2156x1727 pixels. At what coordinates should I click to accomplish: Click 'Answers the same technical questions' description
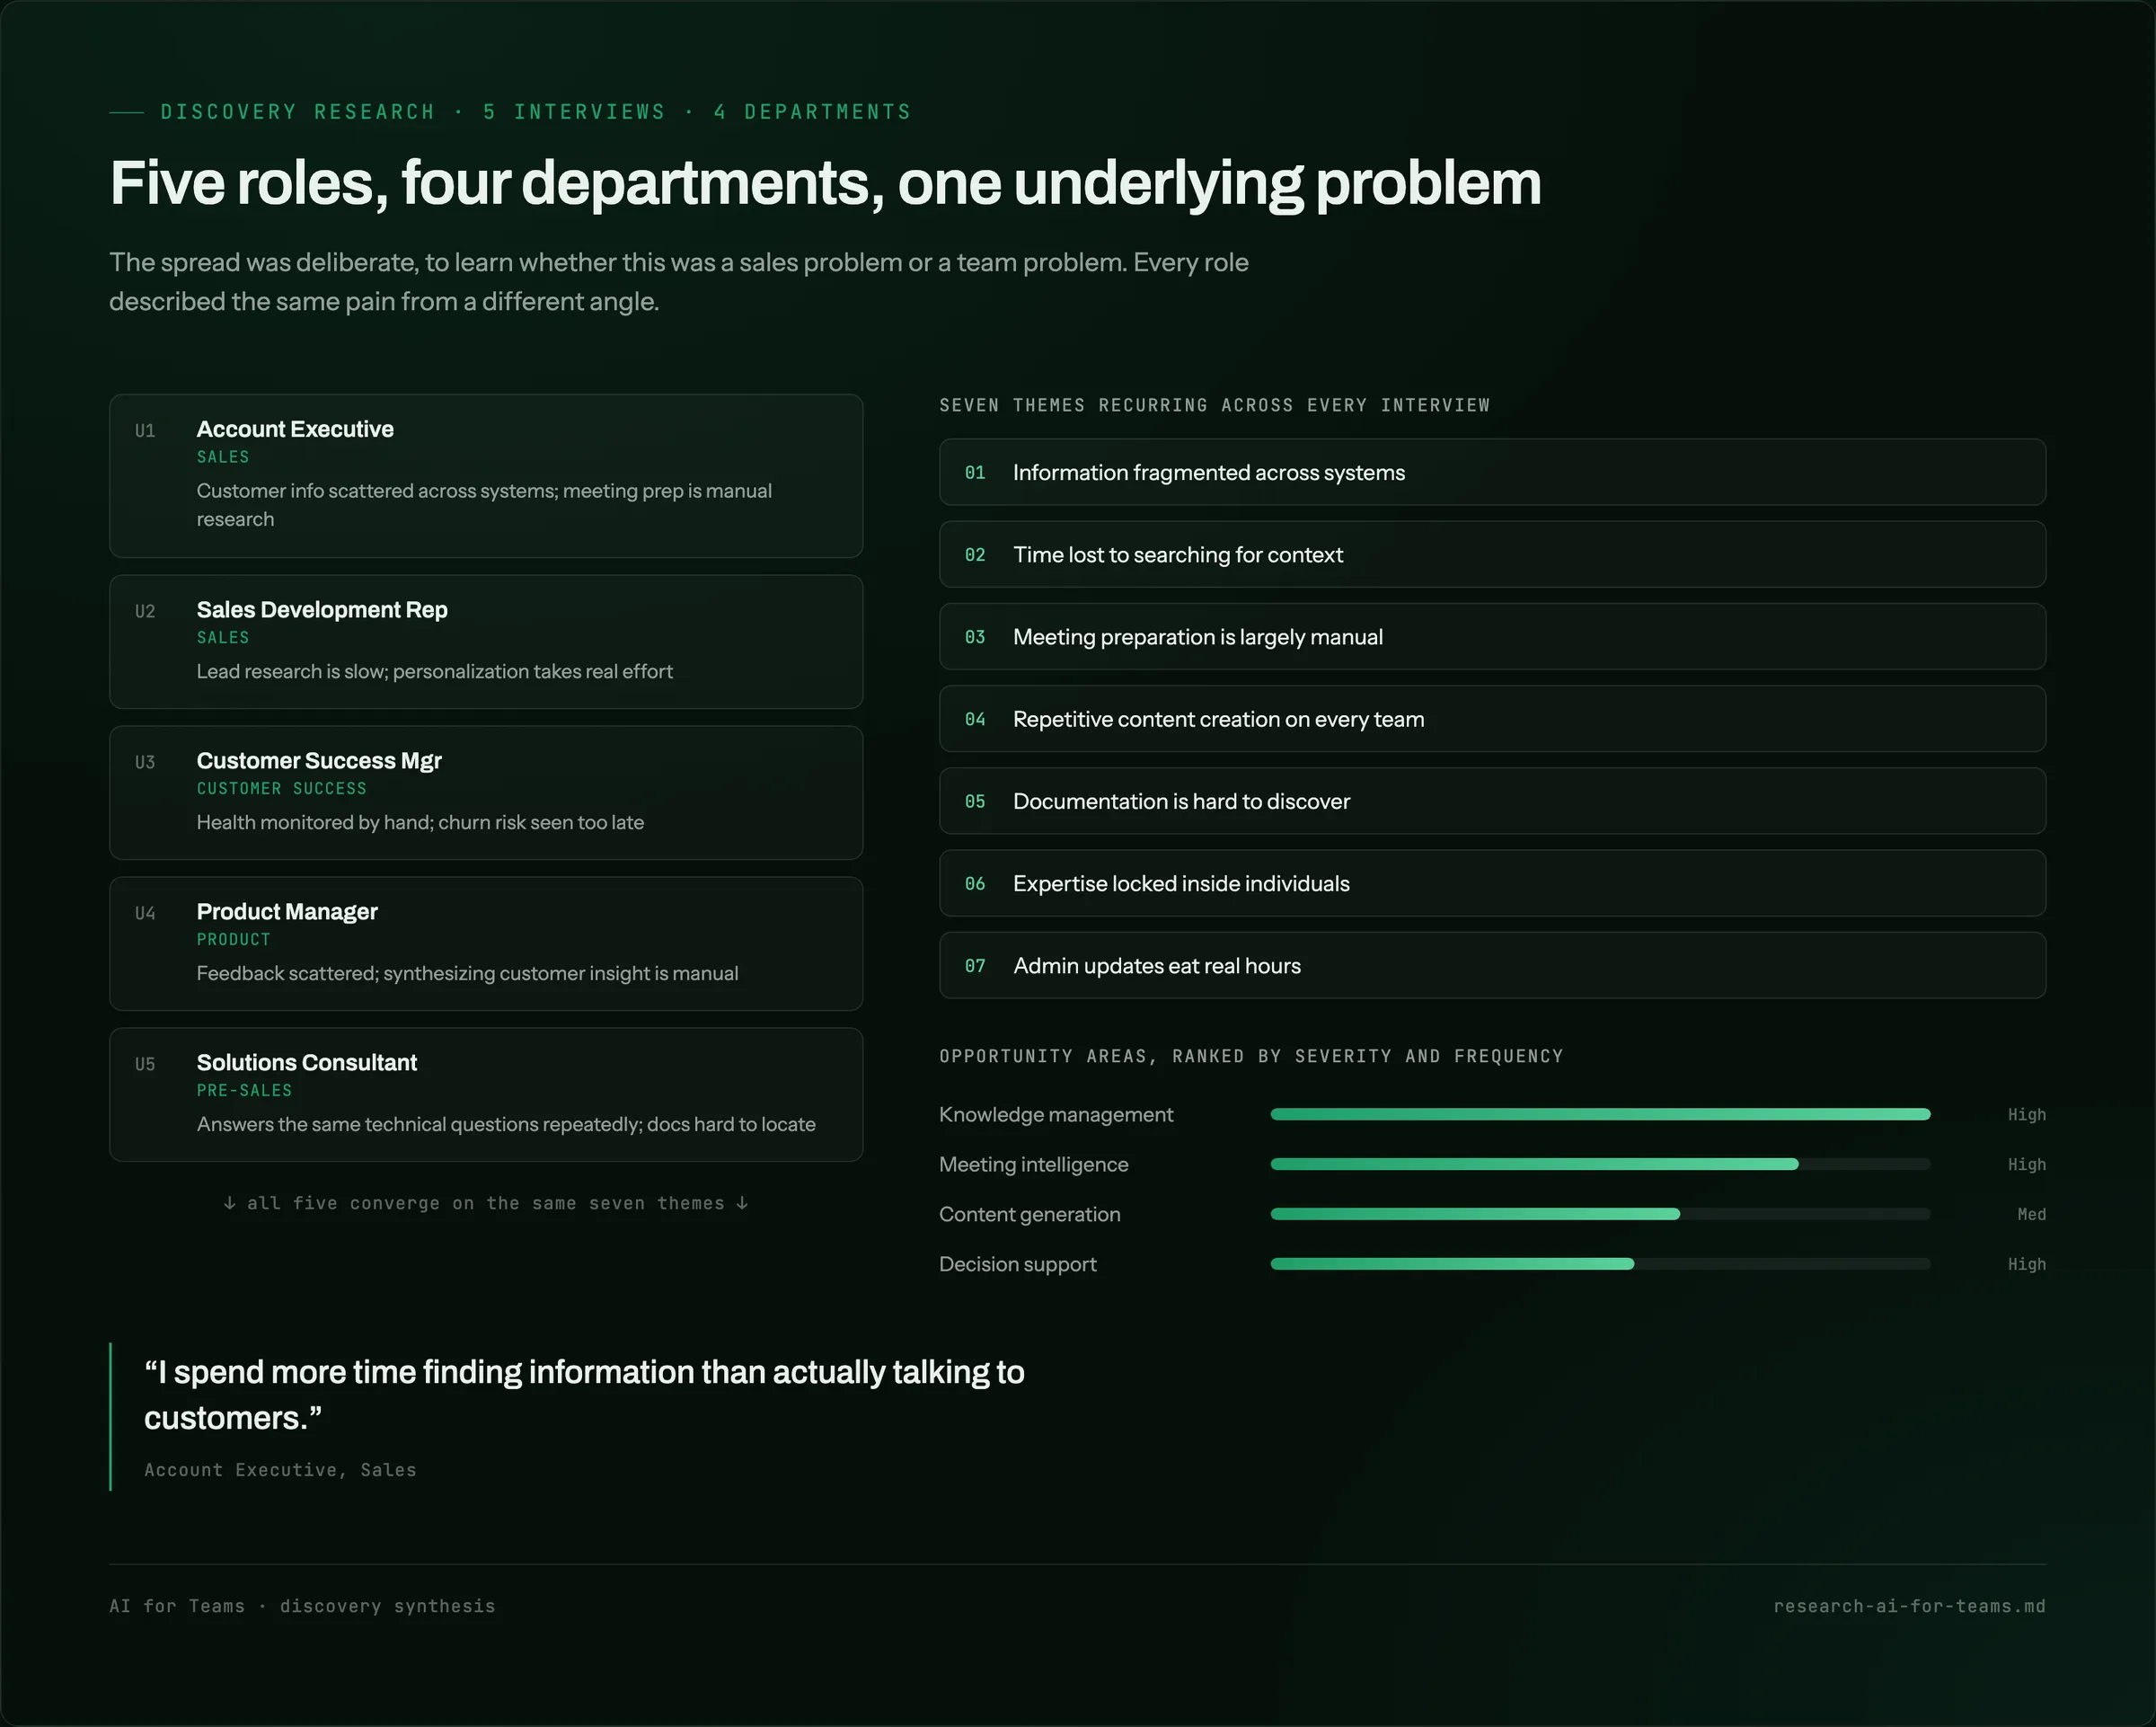click(506, 1125)
